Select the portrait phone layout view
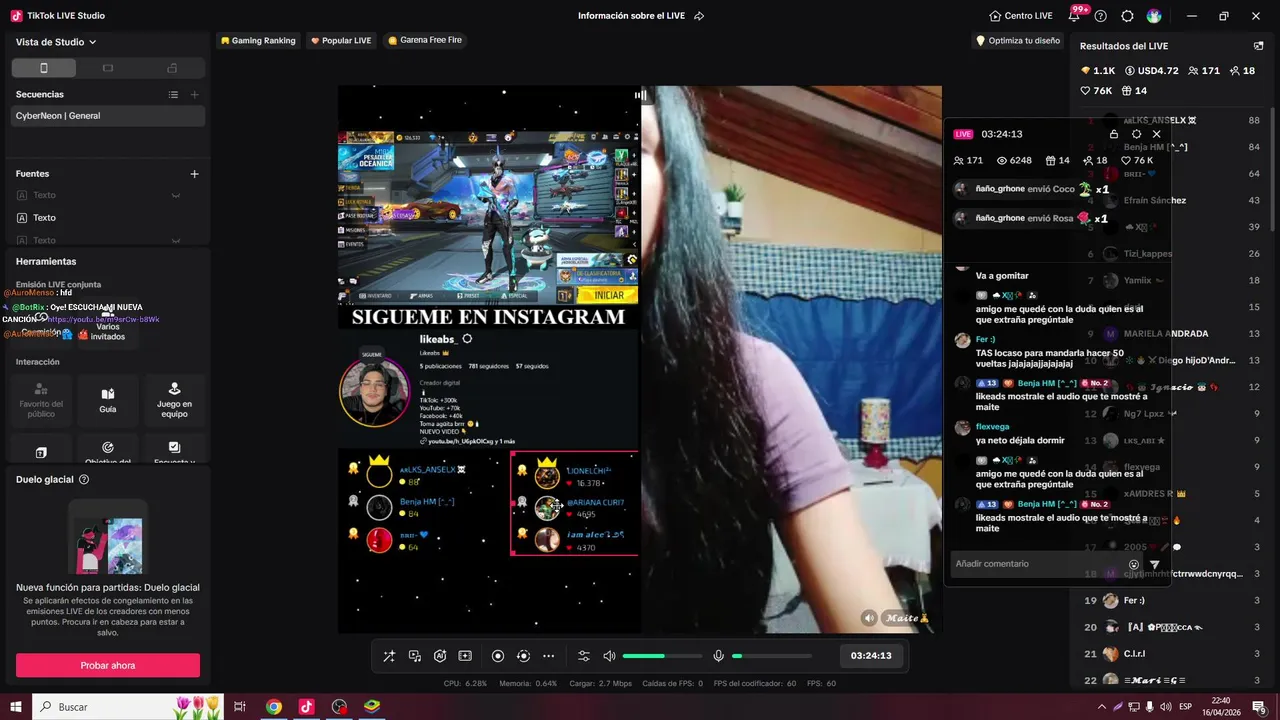This screenshot has height=720, width=1280. point(44,68)
